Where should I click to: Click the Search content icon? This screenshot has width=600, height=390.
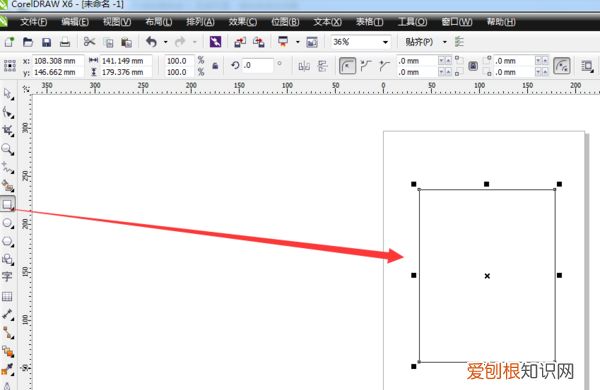pyautogui.click(x=215, y=41)
